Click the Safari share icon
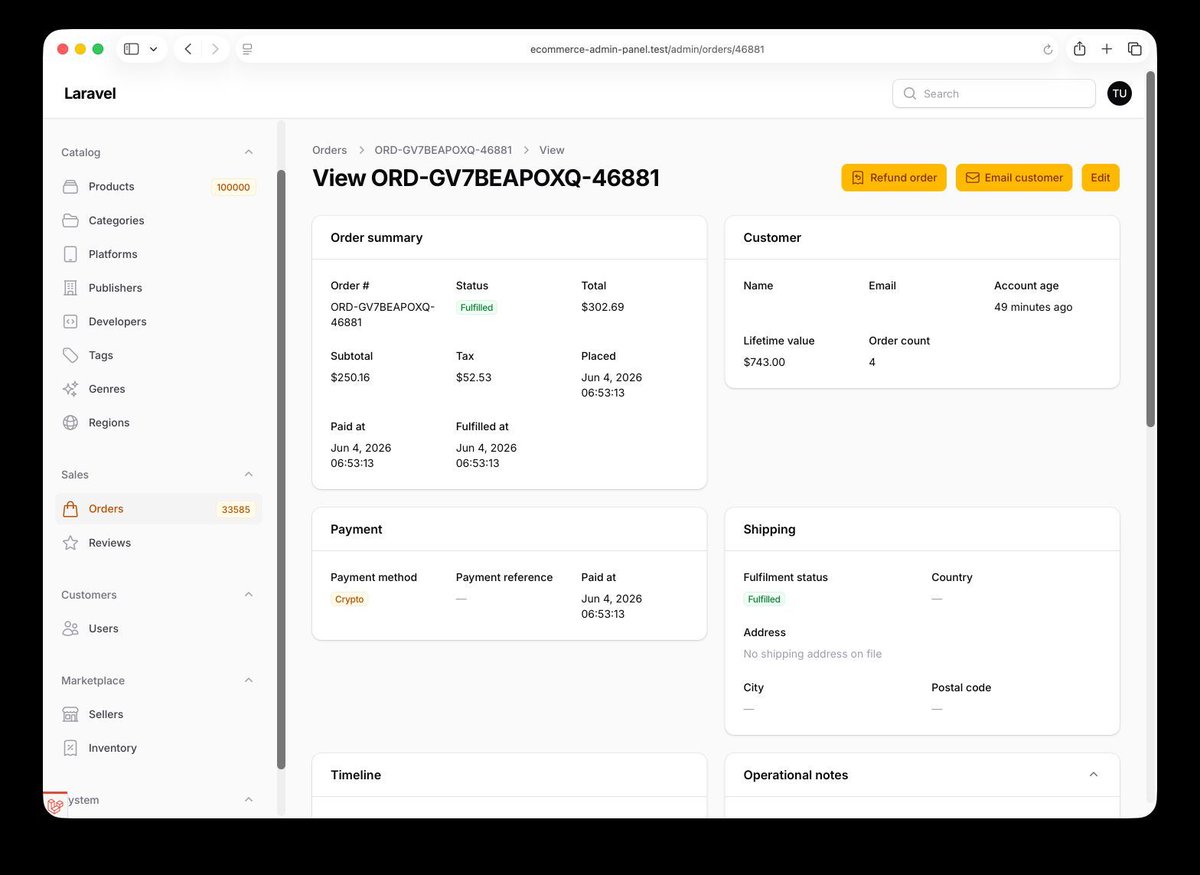Viewport: 1200px width, 875px height. point(1080,49)
